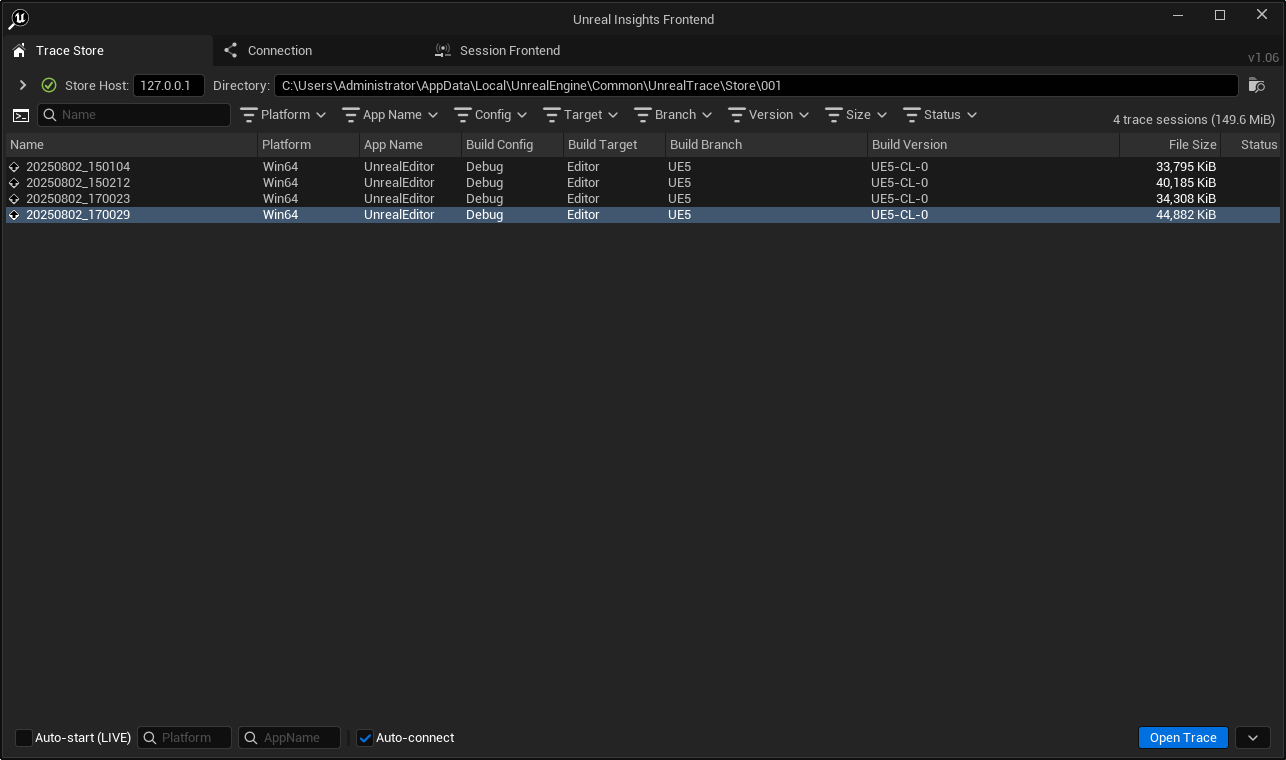Click the trace icon of 20250802_150104
This screenshot has height=760, width=1286.
pos(14,167)
